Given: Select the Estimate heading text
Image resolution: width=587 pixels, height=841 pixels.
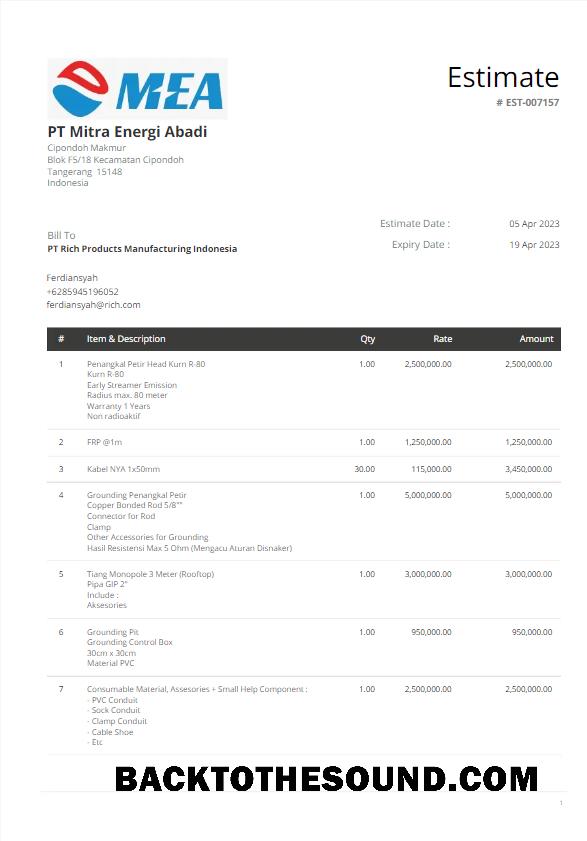Looking at the screenshot, I should (503, 77).
